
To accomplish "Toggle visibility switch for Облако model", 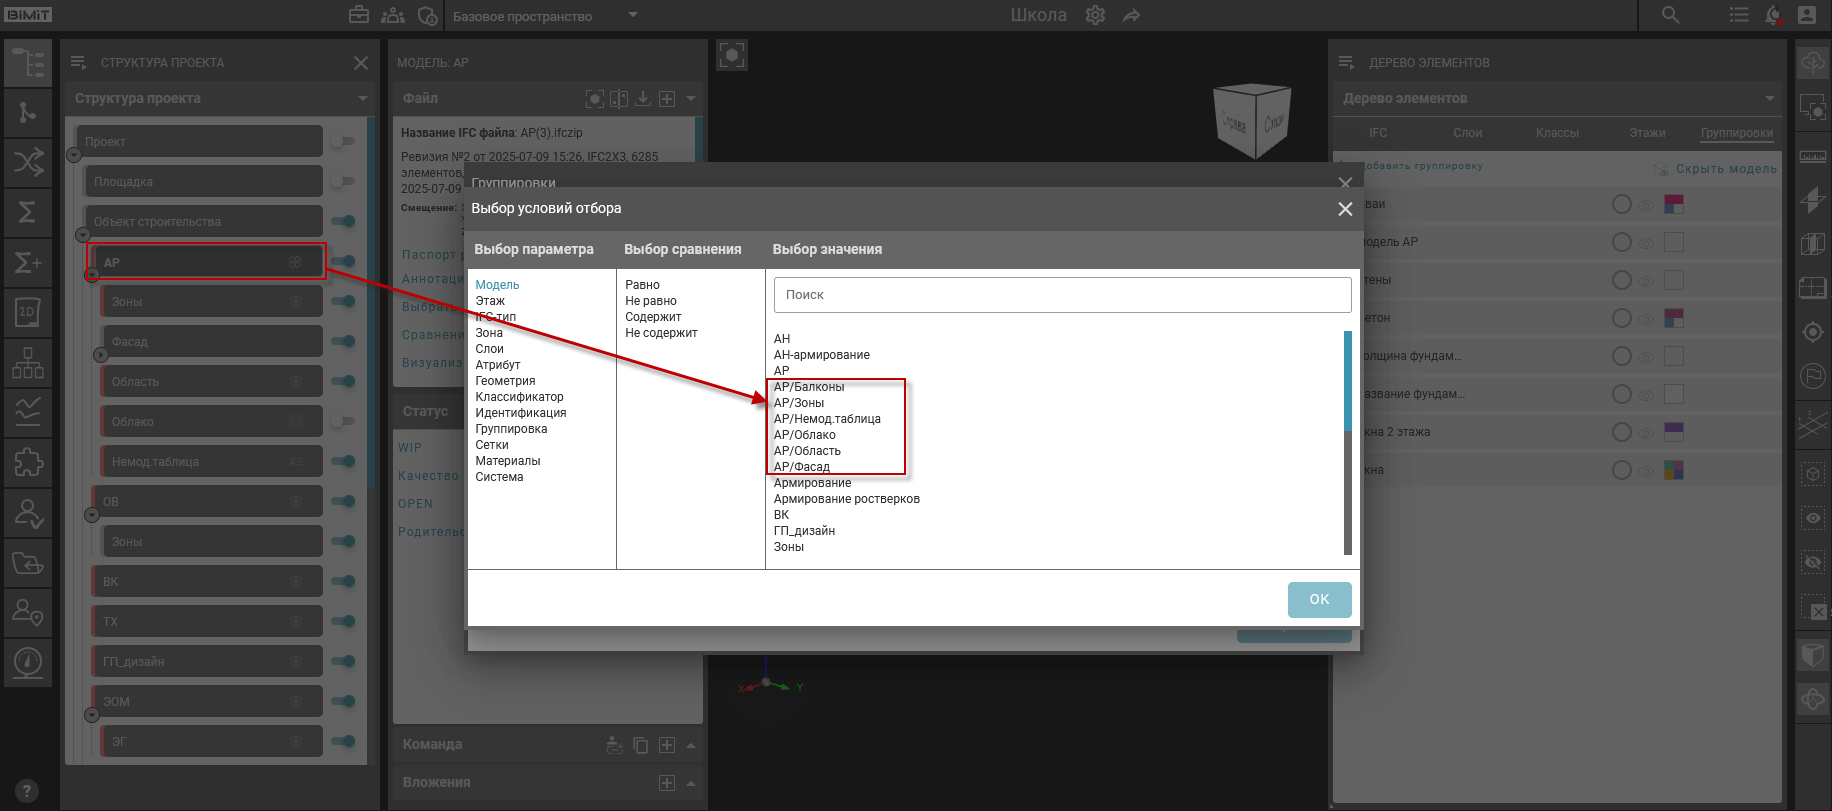I will click(x=343, y=421).
